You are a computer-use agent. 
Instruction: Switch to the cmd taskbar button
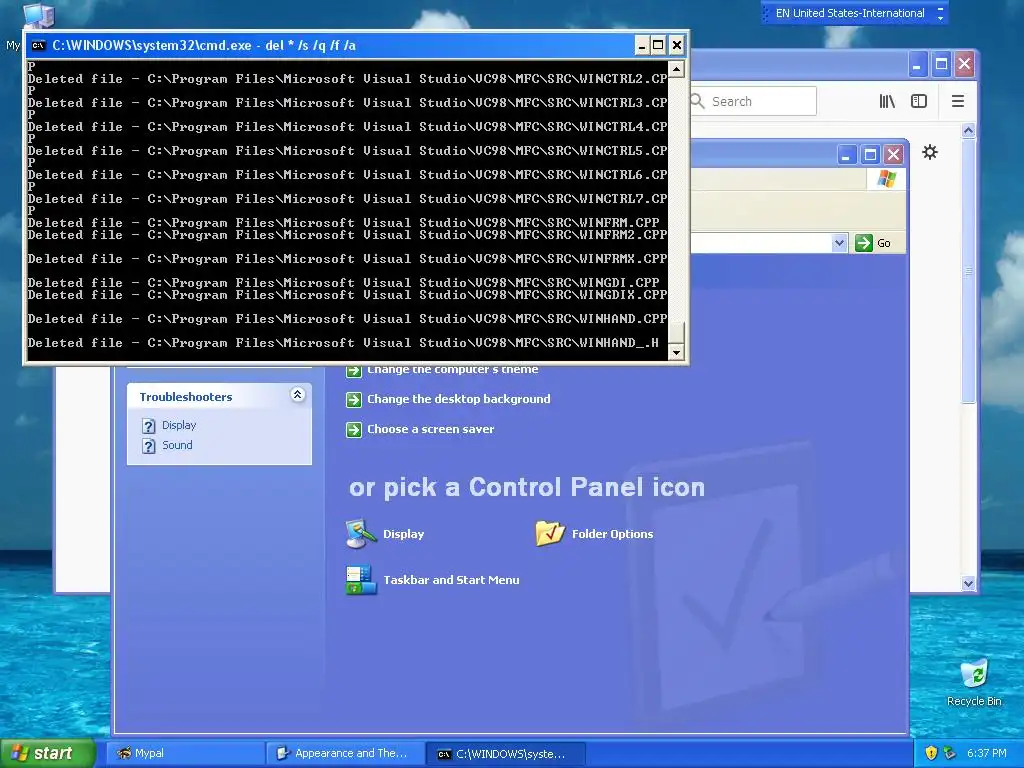pyautogui.click(x=505, y=754)
